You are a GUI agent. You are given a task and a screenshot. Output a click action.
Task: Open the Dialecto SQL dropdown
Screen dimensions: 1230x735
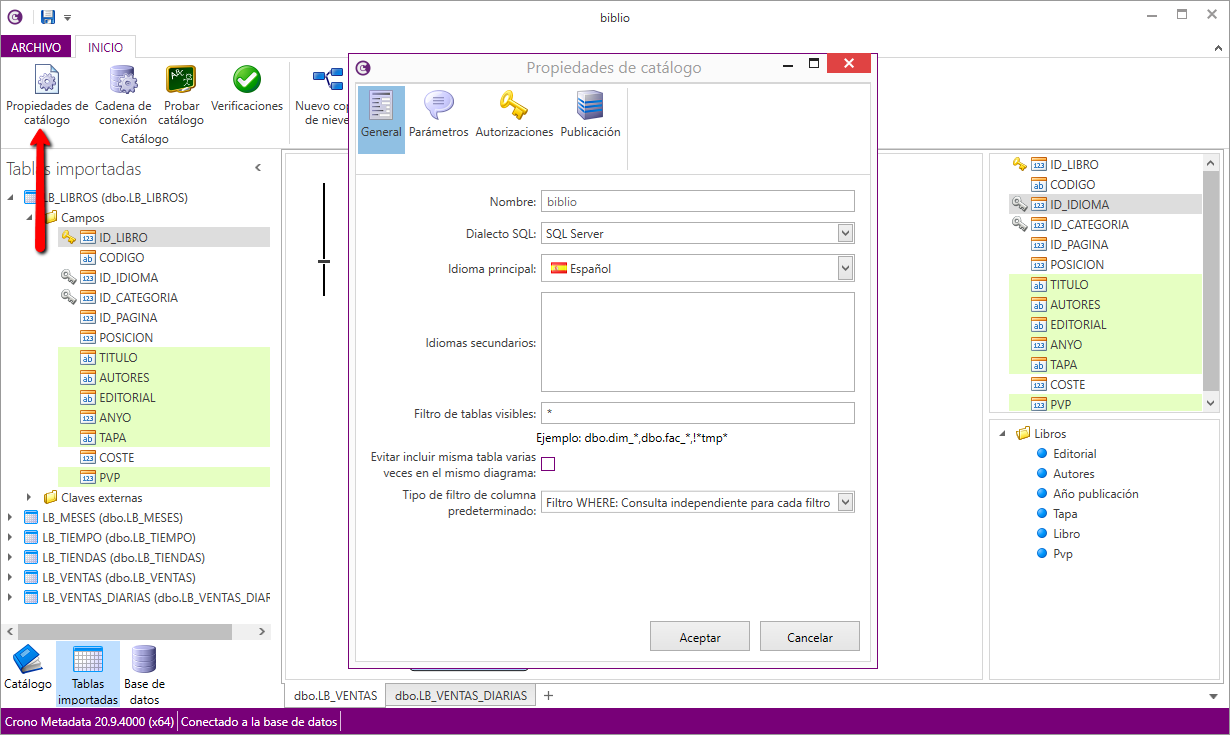[845, 234]
